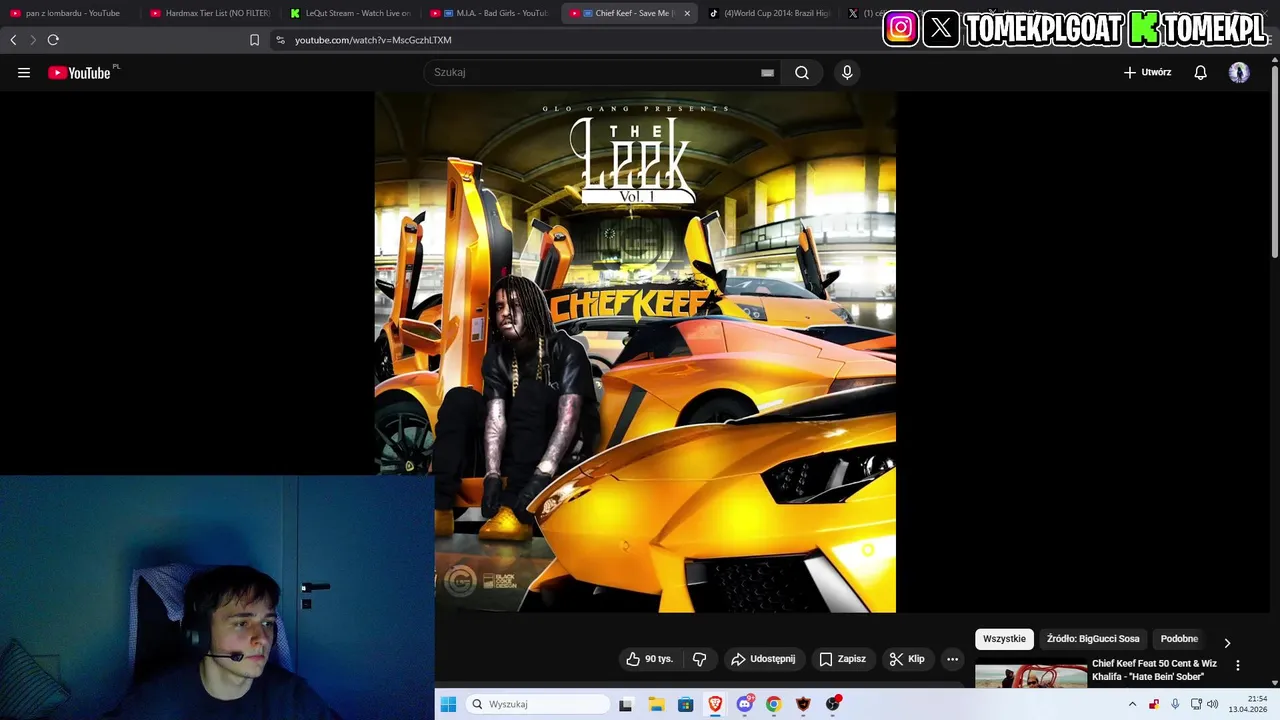Click the Udostępnij share button
Image resolution: width=1280 pixels, height=720 pixels.
click(764, 659)
